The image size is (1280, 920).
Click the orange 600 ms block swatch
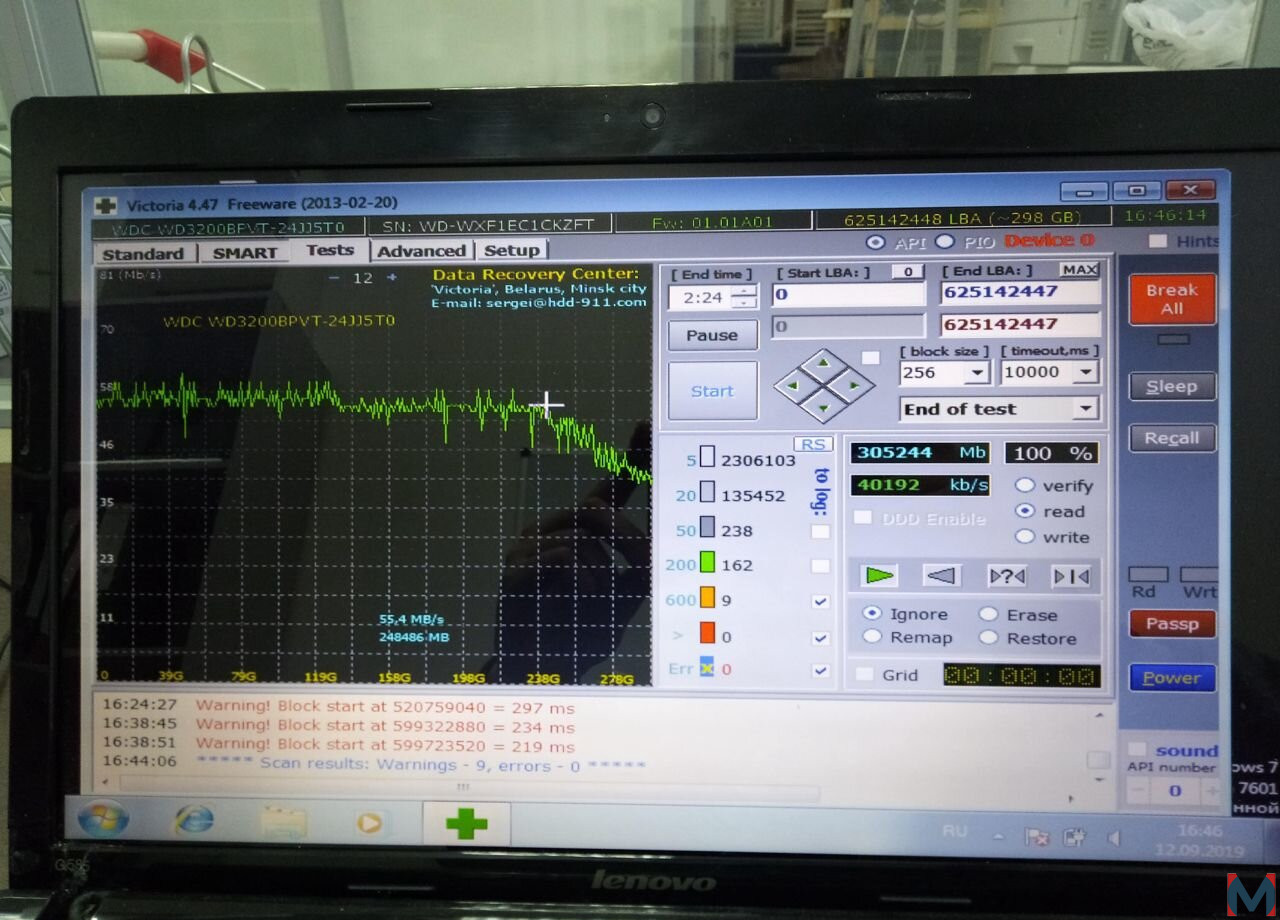pyautogui.click(x=707, y=600)
